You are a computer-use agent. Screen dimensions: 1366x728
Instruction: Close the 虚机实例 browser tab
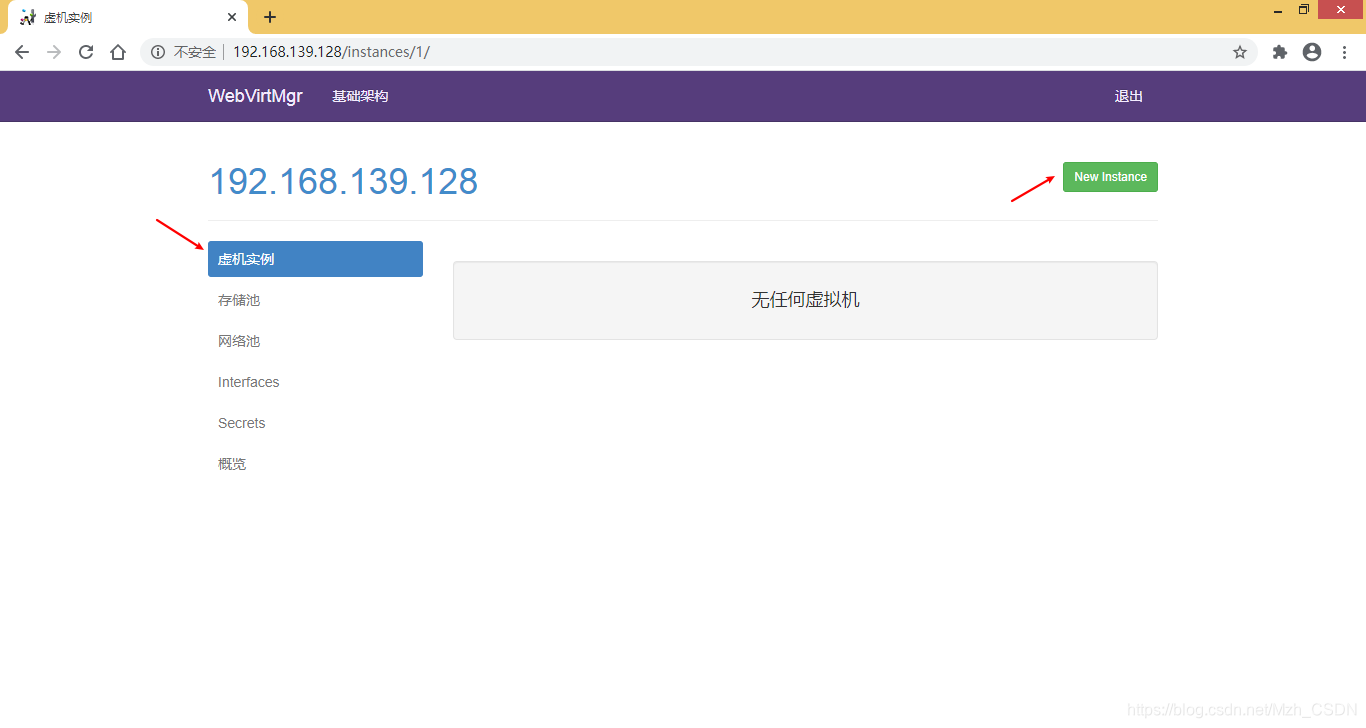tap(232, 17)
